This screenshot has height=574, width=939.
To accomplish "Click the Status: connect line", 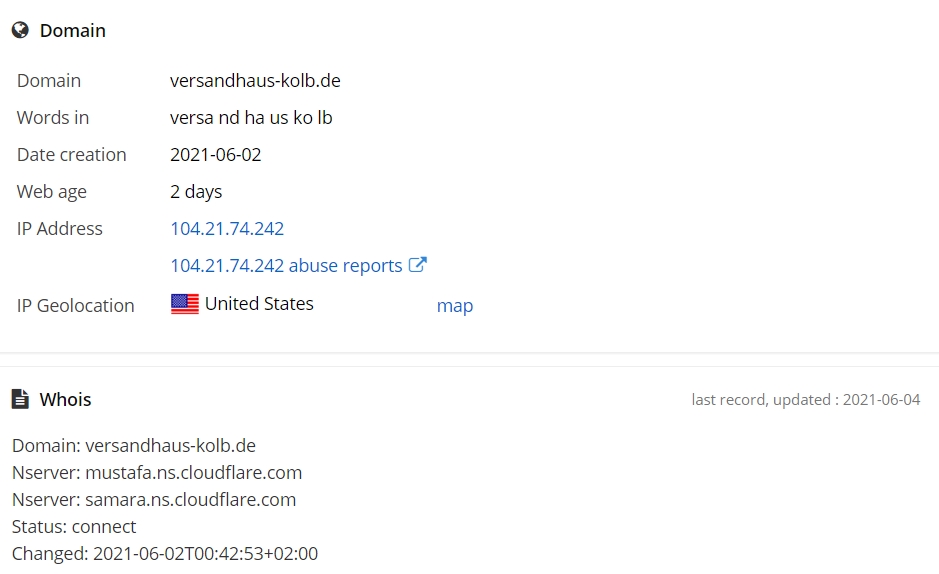I will (x=74, y=527).
